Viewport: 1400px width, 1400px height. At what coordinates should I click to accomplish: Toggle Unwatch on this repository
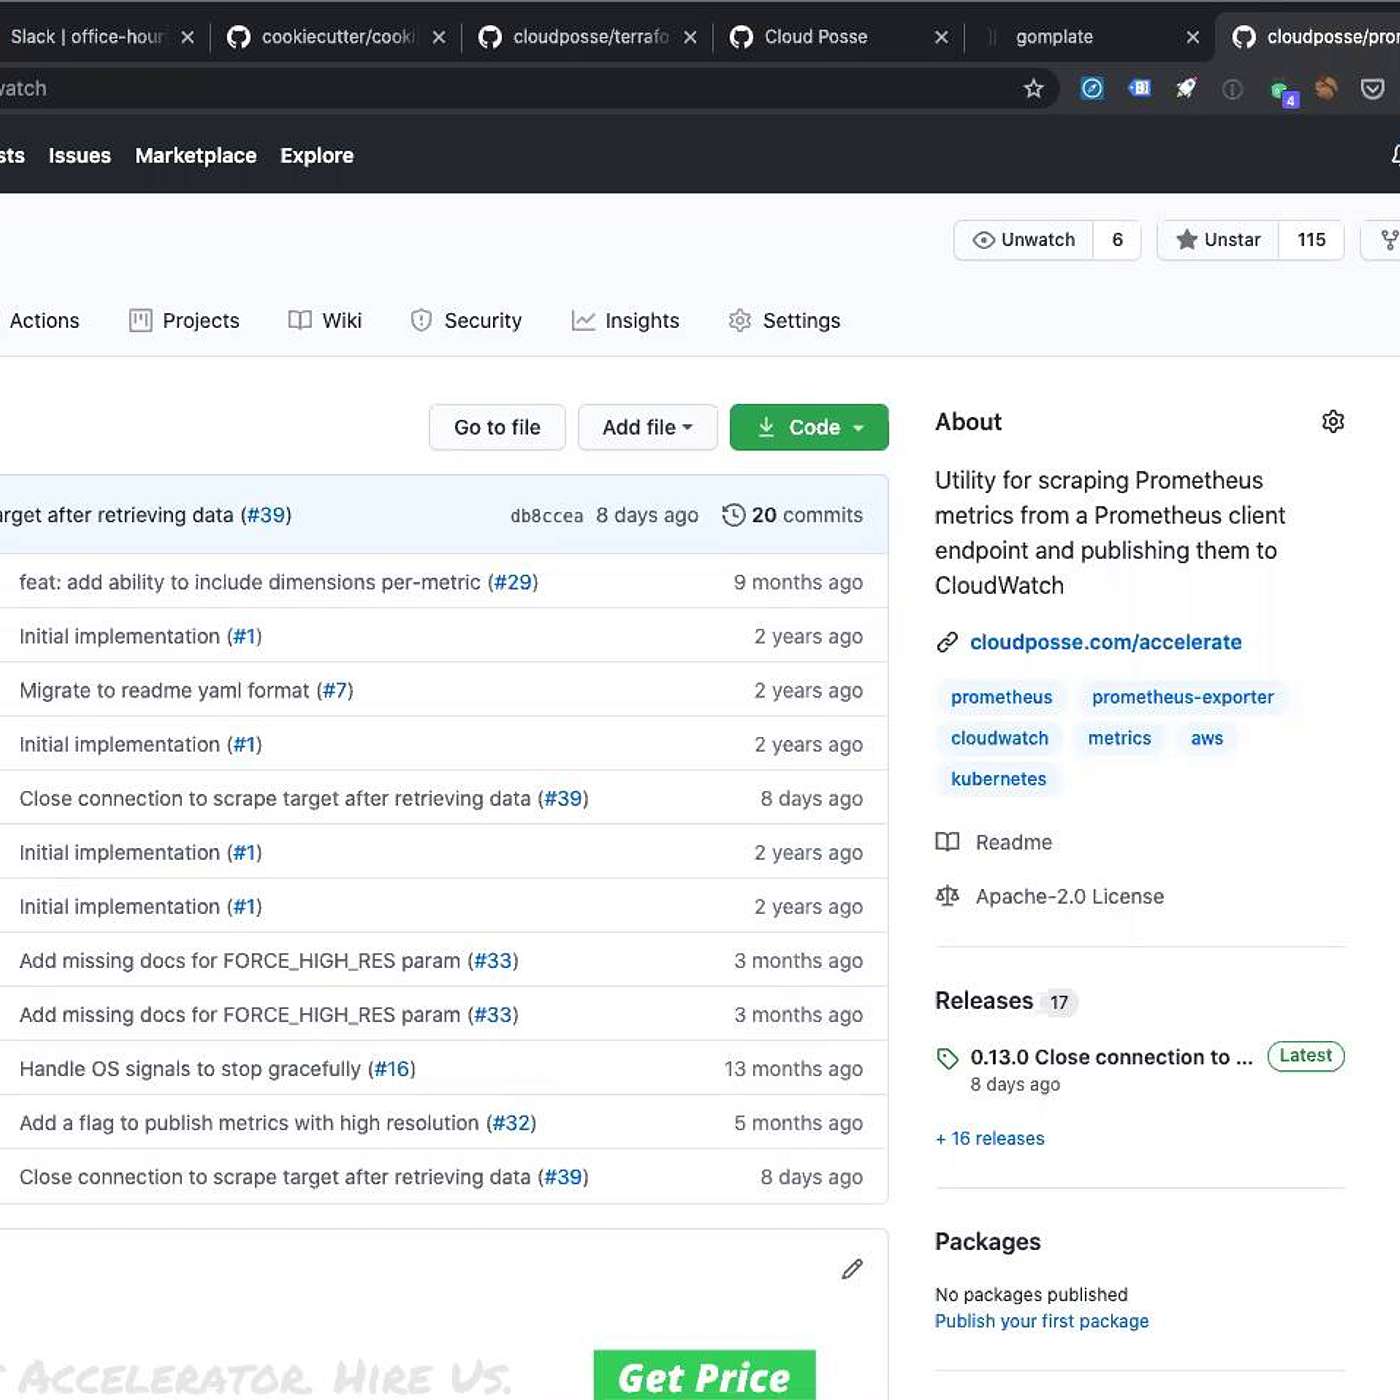pyautogui.click(x=1024, y=240)
